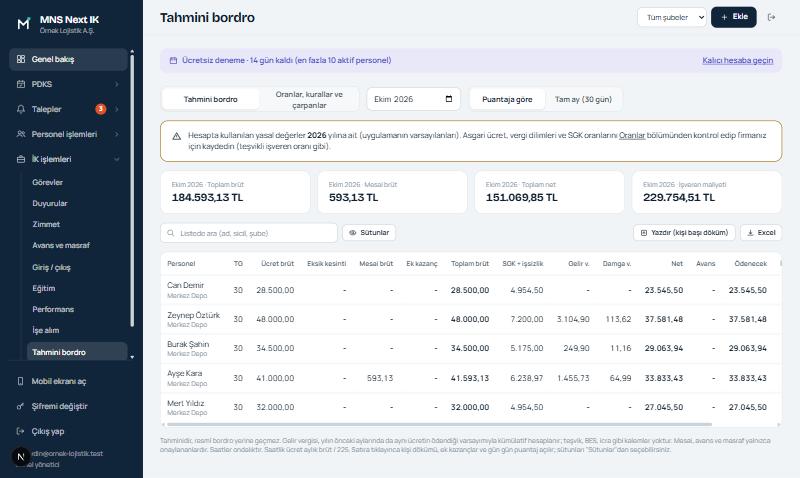800x478 pixels.
Task: Export the table with Excel button
Action: (761, 233)
